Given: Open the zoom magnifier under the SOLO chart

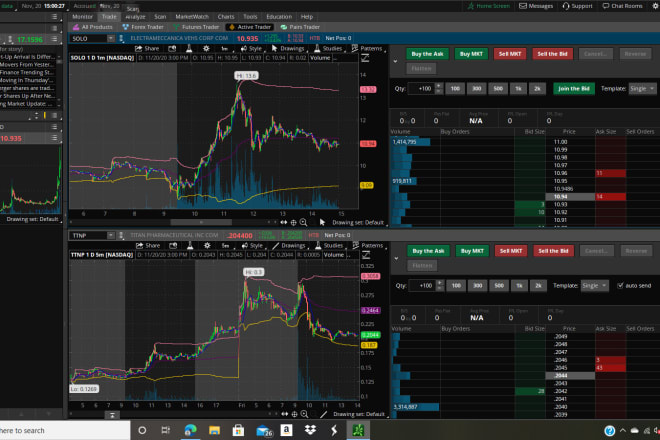Looking at the screenshot, I should pos(303,222).
